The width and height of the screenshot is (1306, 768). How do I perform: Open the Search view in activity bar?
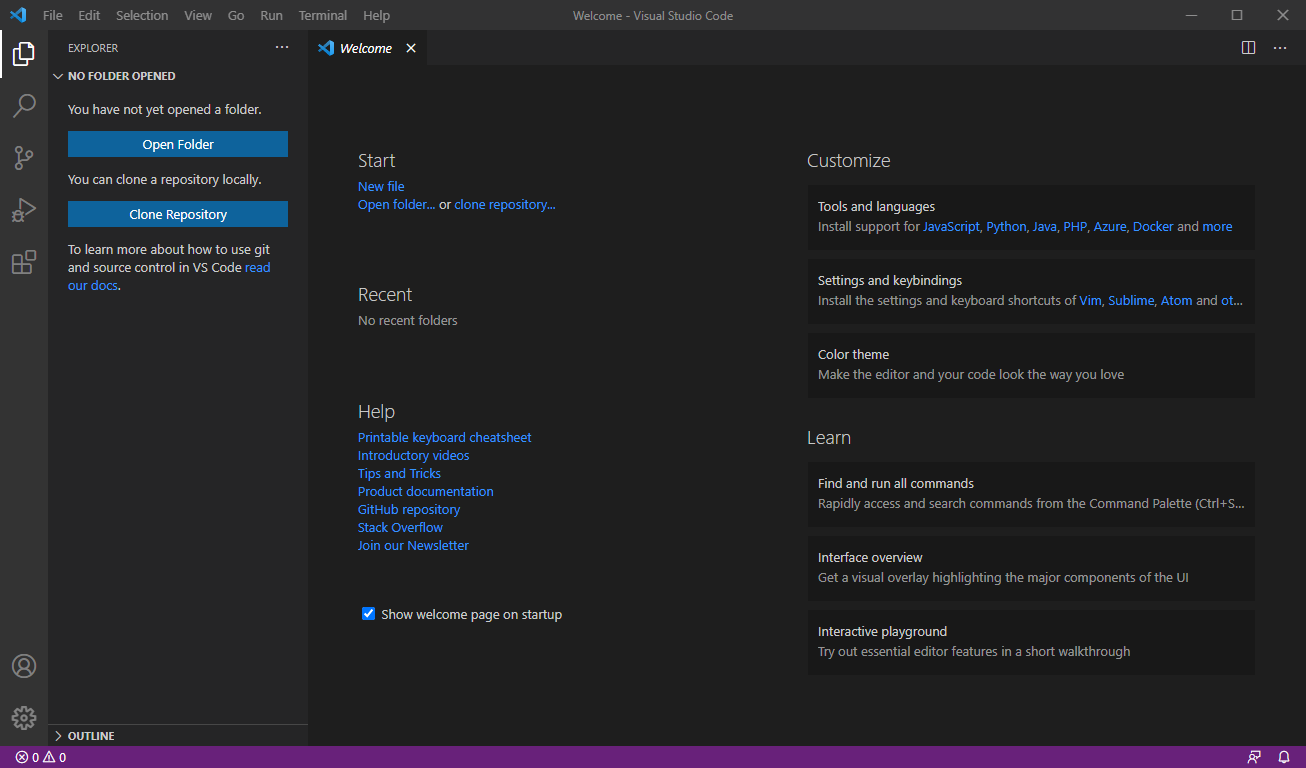(24, 105)
